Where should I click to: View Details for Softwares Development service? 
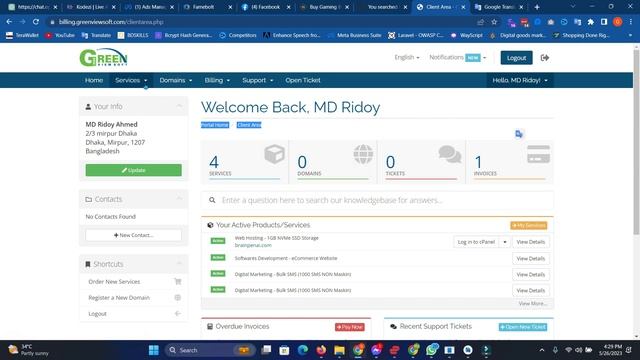click(531, 258)
